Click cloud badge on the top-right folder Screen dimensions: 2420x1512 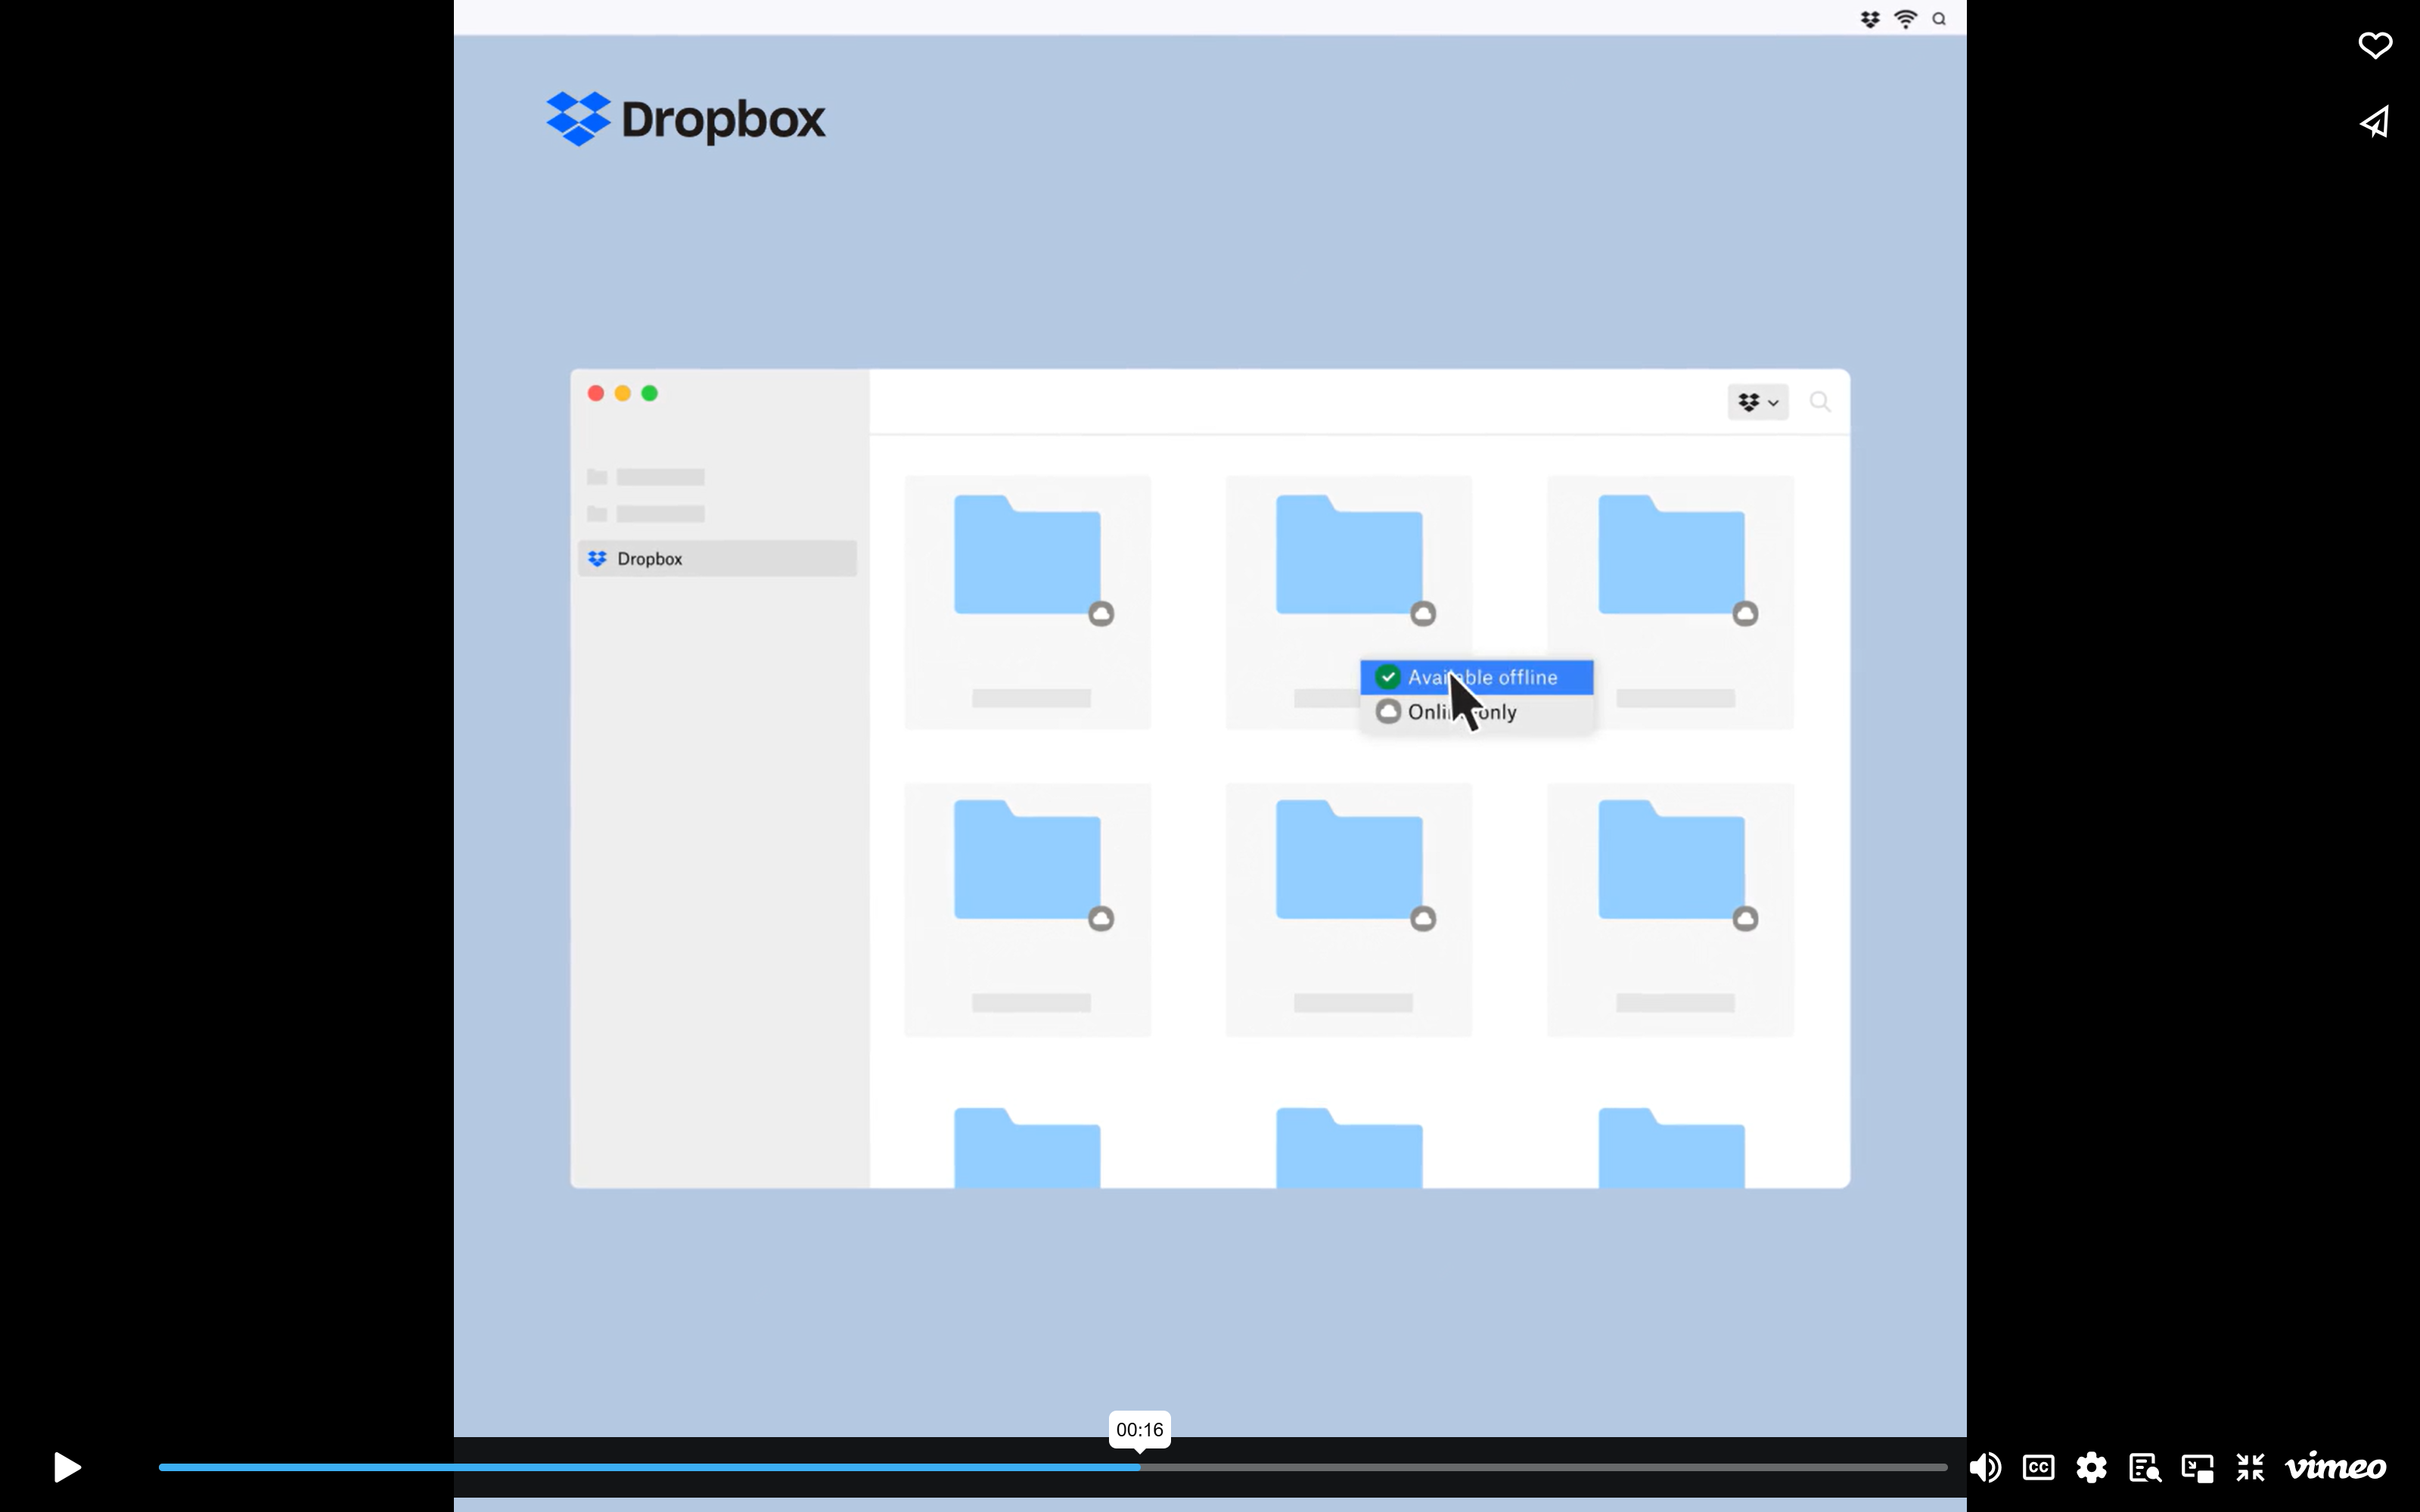tap(1745, 613)
